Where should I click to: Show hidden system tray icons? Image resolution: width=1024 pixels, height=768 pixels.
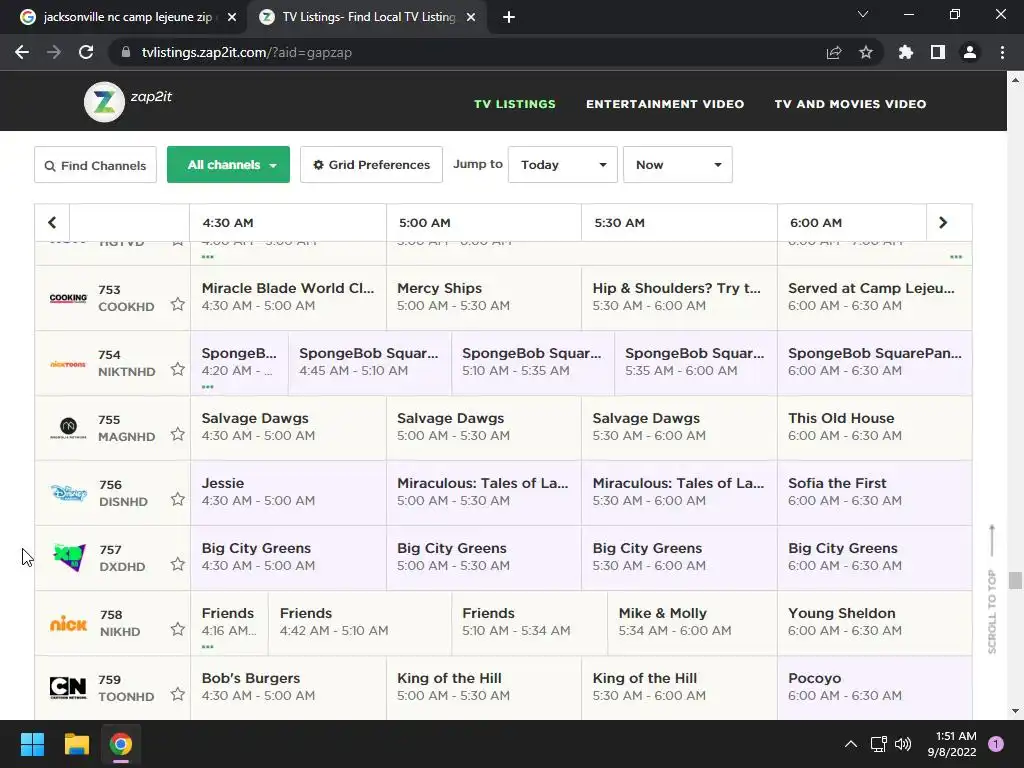(851, 744)
